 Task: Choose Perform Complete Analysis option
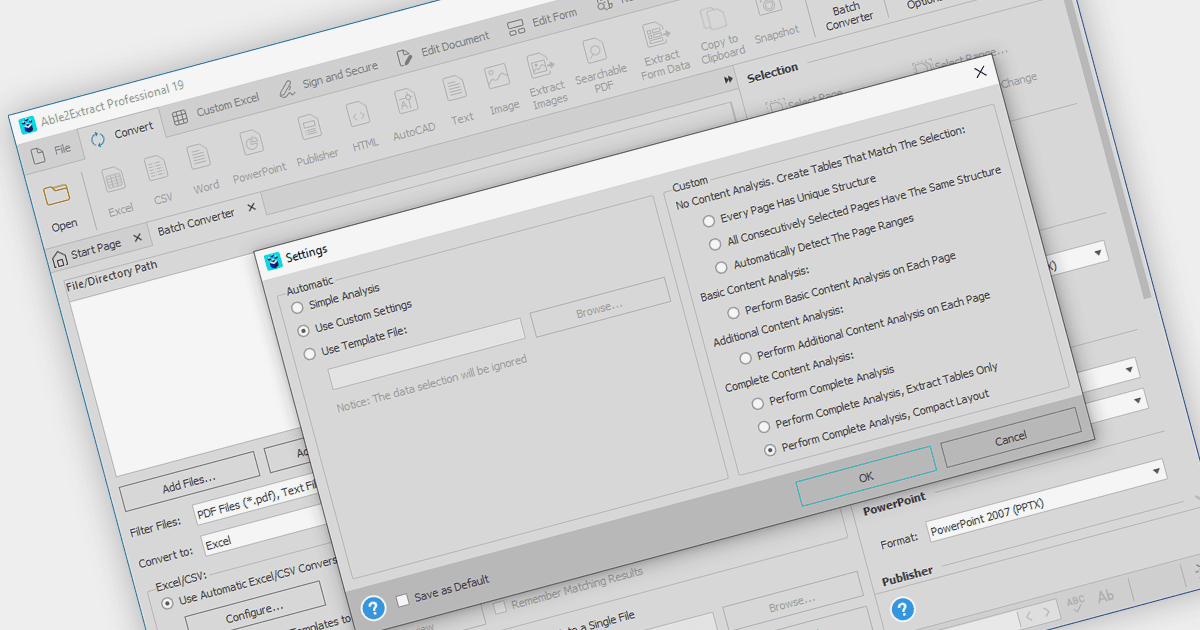[x=757, y=403]
